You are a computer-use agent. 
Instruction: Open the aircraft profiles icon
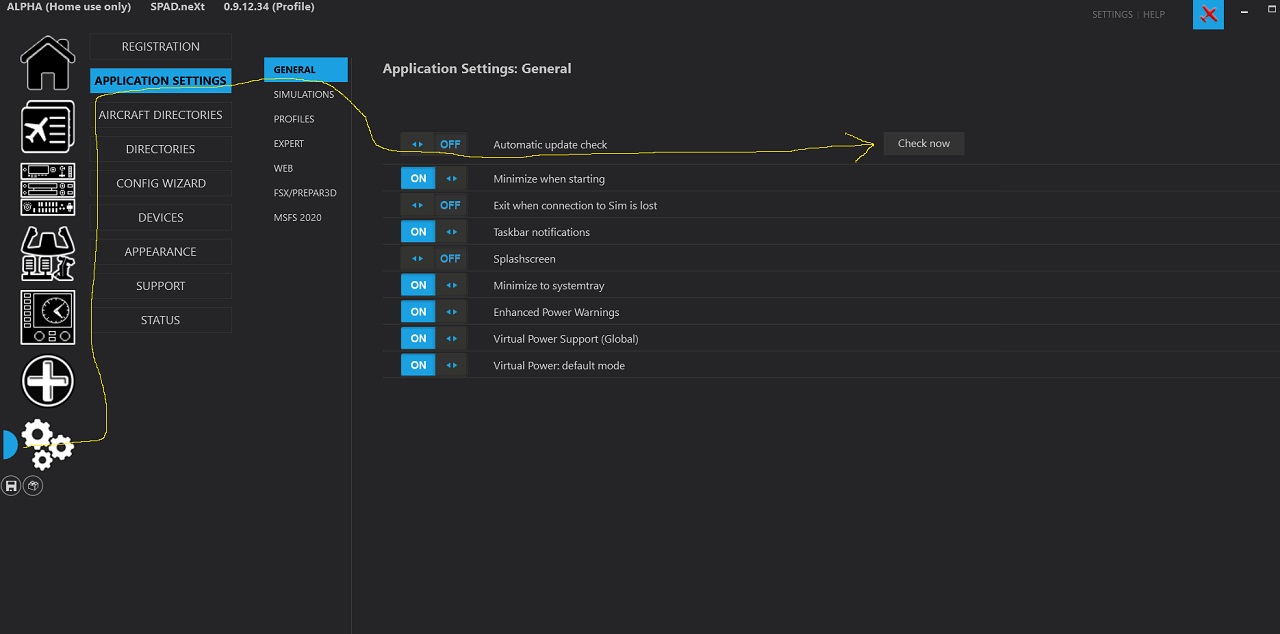(x=48, y=127)
